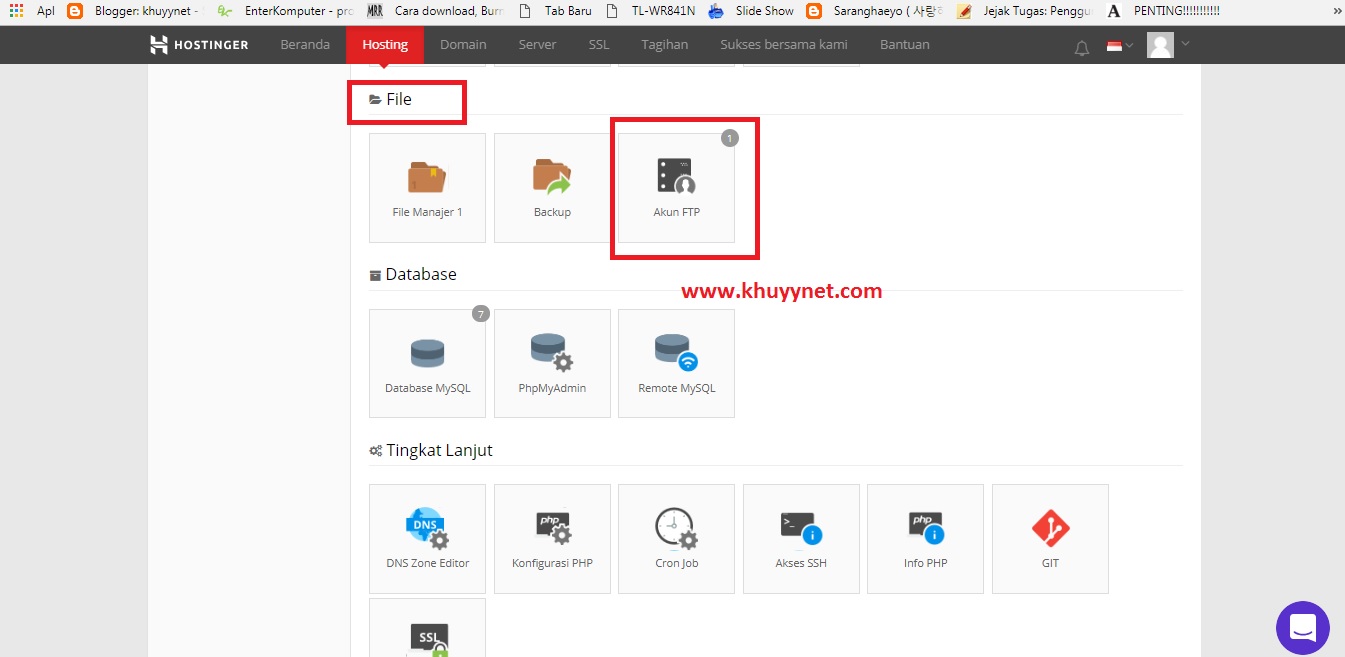
Task: Open the GIT tile
Action: click(x=1050, y=539)
